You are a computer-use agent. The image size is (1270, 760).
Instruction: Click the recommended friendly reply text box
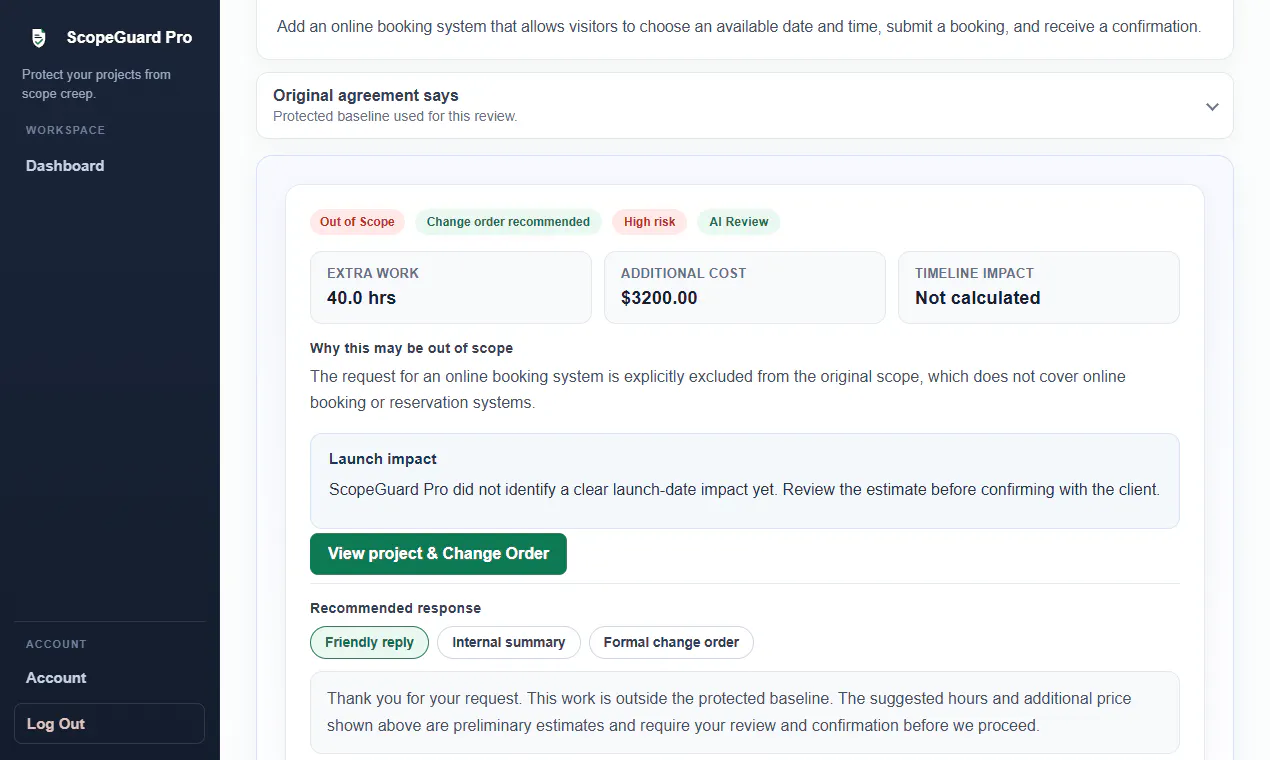[x=745, y=712]
